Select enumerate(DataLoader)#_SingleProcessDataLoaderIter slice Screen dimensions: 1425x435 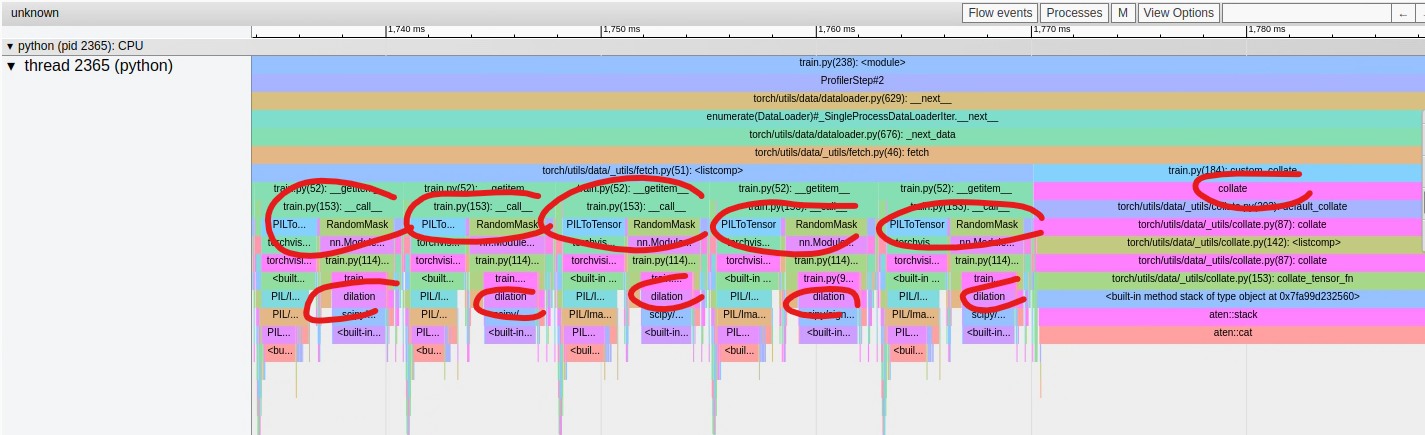tap(838, 117)
